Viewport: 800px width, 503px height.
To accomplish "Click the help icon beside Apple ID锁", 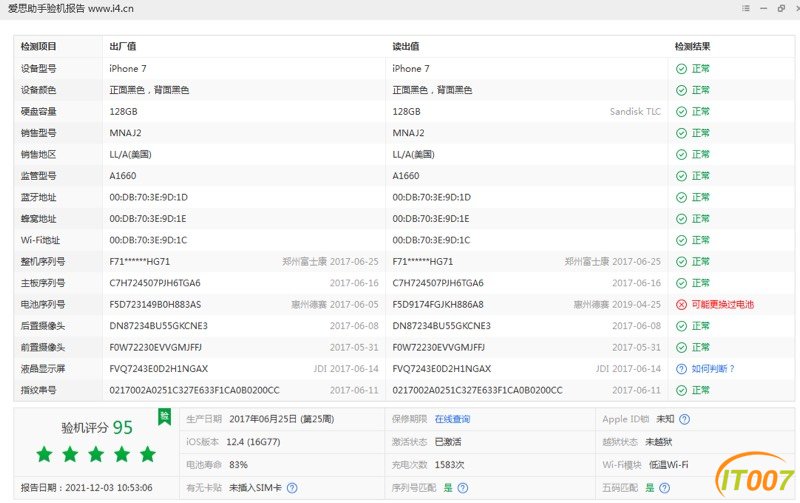I will pos(685,419).
